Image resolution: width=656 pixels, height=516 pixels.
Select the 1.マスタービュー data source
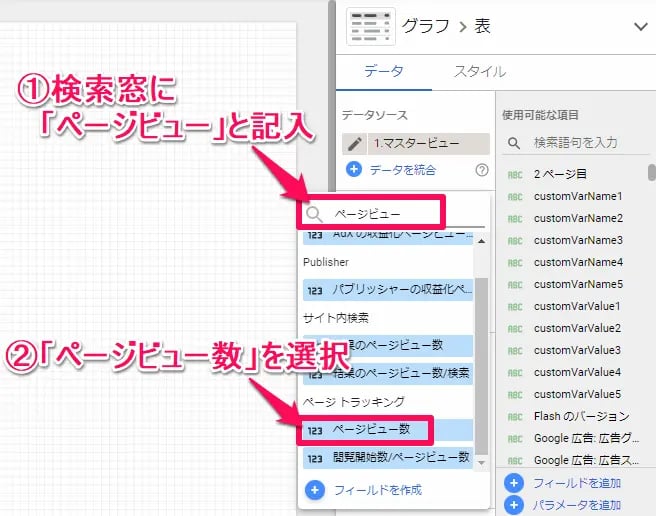coord(424,144)
